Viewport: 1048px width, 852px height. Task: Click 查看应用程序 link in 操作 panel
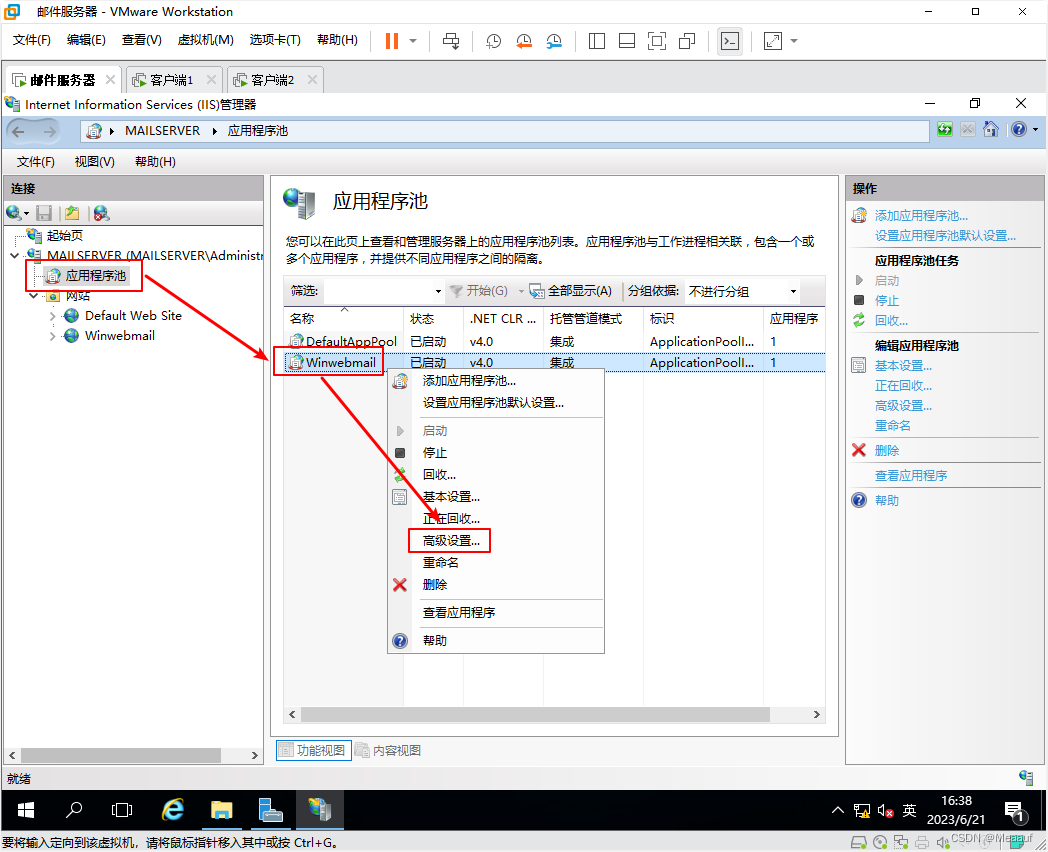pyautogui.click(x=910, y=476)
